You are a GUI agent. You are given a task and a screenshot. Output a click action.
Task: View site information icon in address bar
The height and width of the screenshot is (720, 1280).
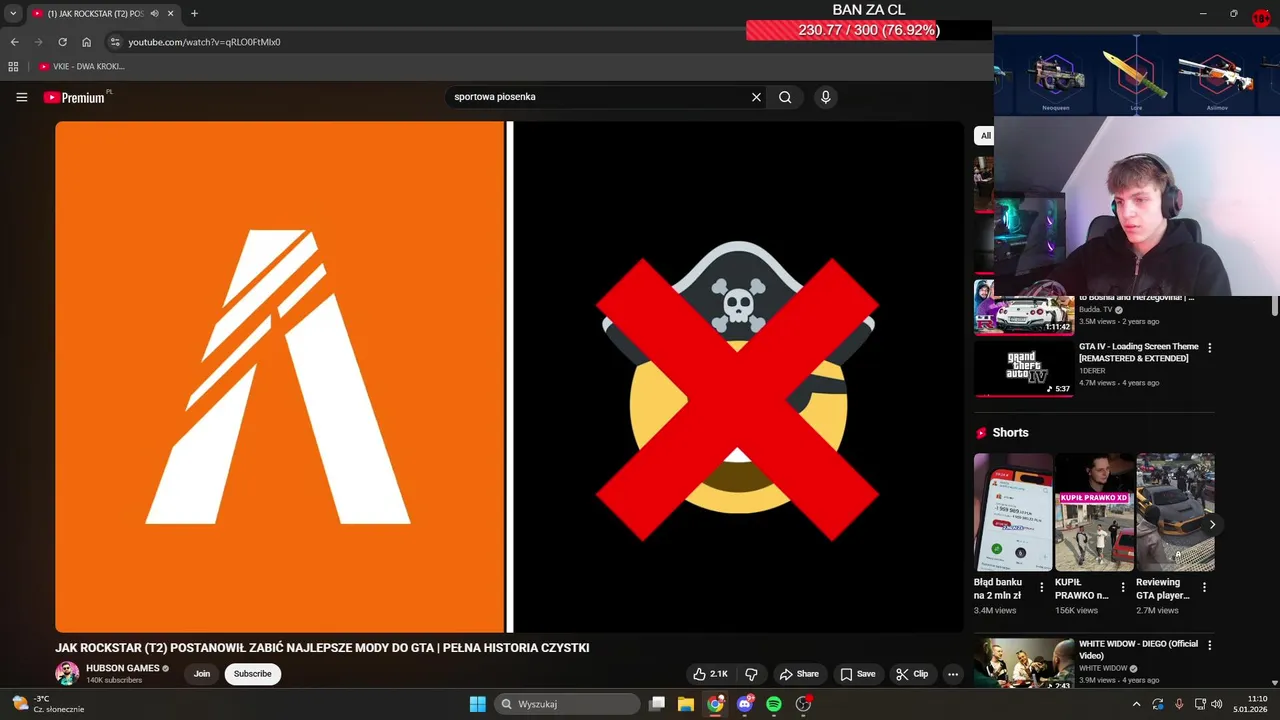click(x=115, y=42)
